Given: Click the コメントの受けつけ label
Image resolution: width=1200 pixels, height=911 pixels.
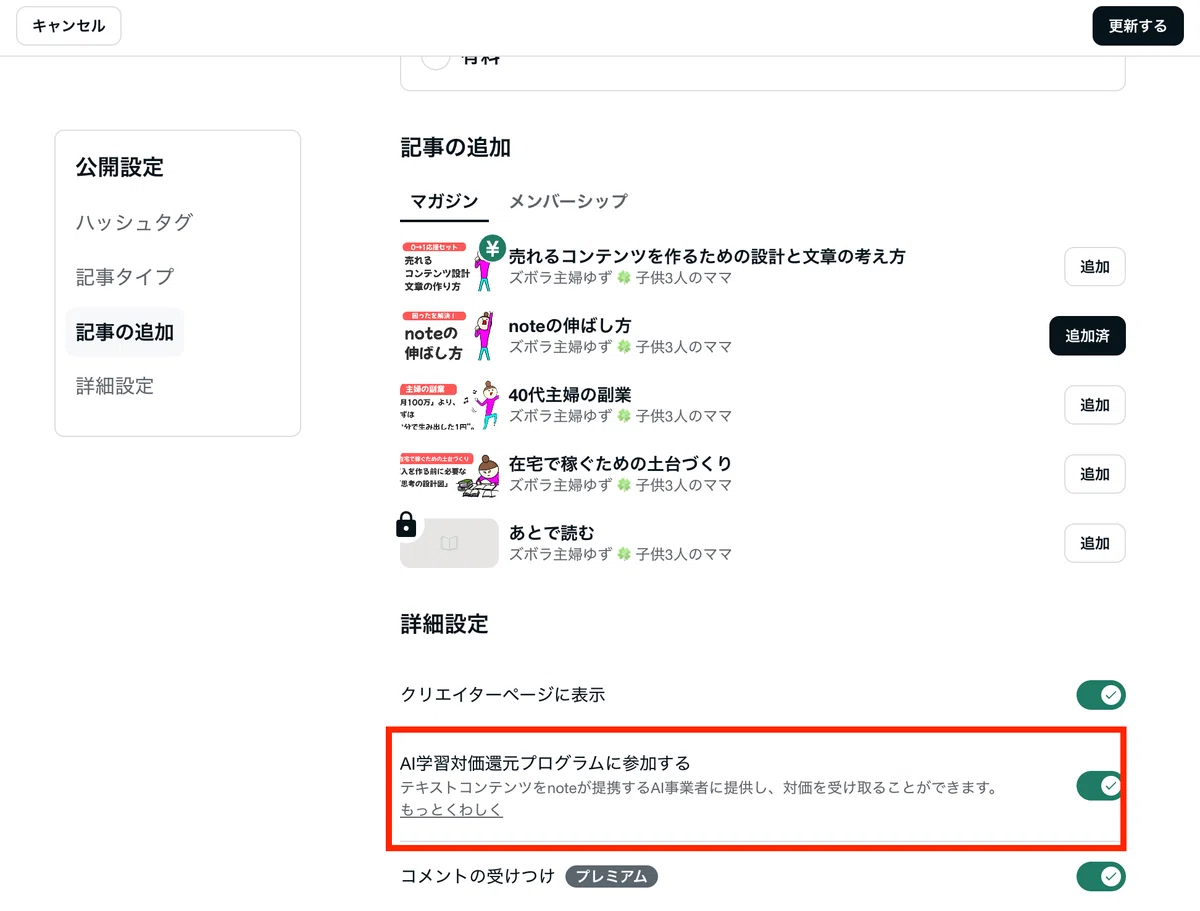Looking at the screenshot, I should click(x=477, y=877).
